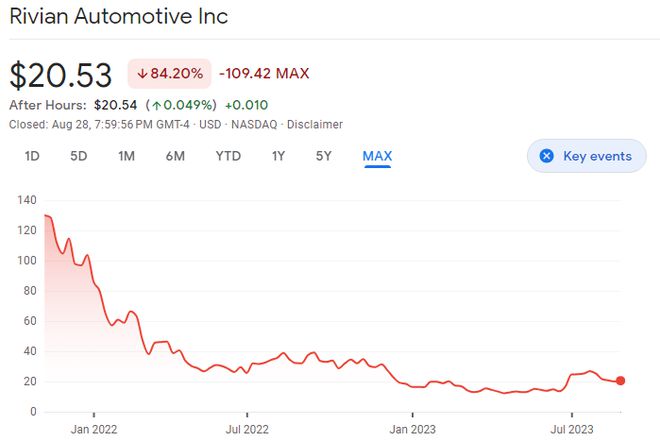Switch to the 5D time range

point(79,156)
